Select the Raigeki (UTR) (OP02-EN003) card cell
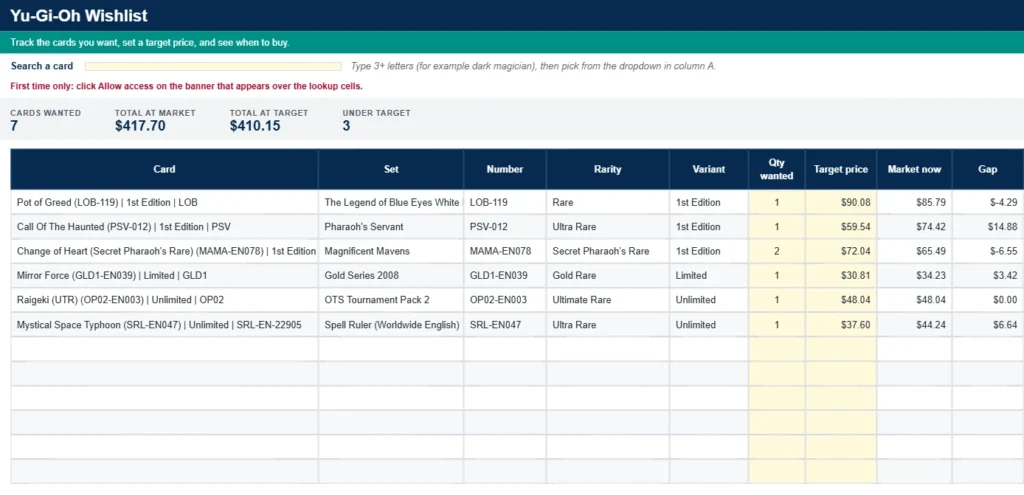The image size is (1024, 495). pyautogui.click(x=165, y=300)
